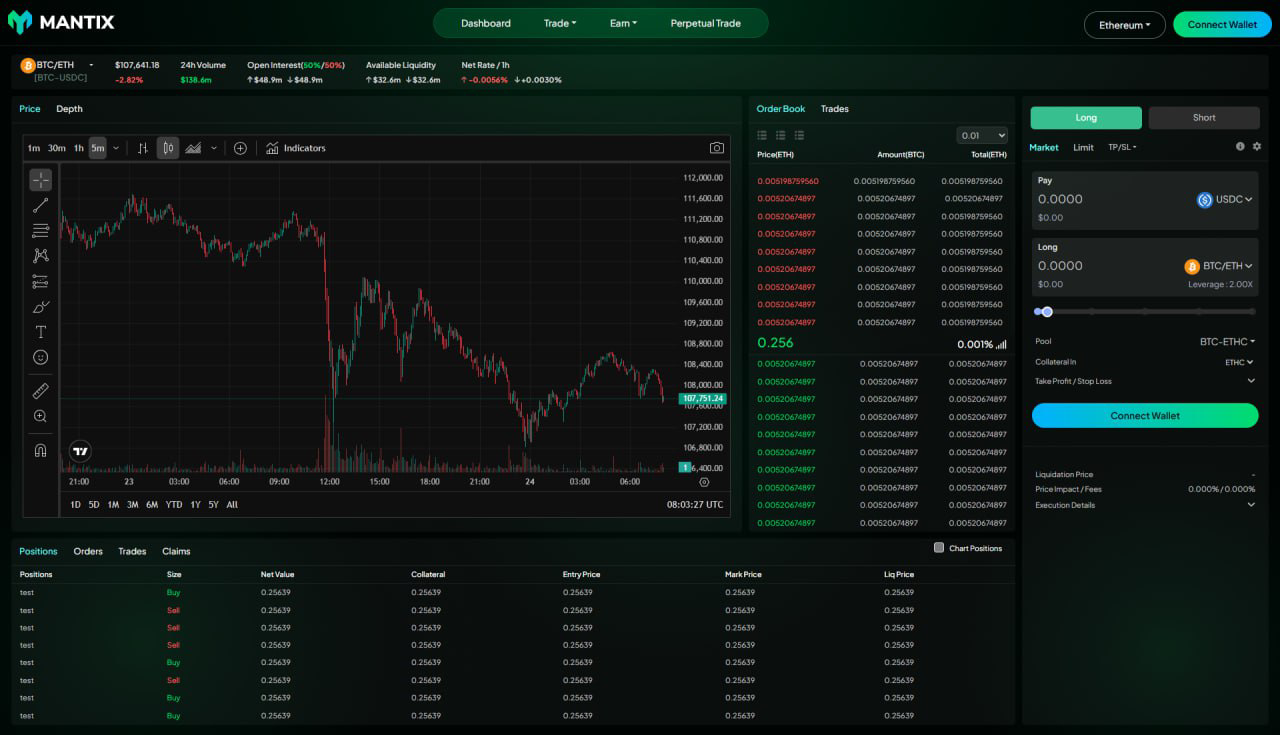Click the leverage slider handle
1280x735 pixels.
[x=1047, y=312]
